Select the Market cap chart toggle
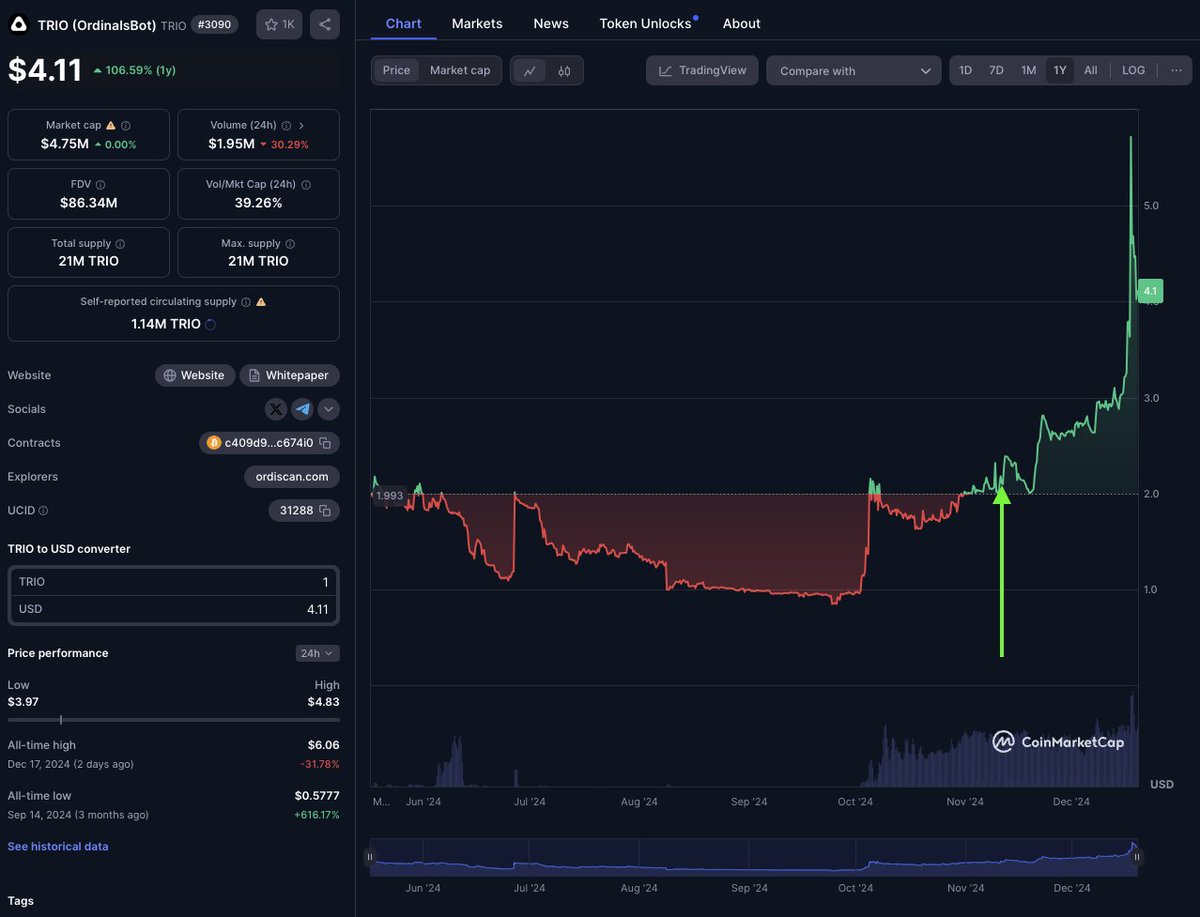 [x=460, y=70]
